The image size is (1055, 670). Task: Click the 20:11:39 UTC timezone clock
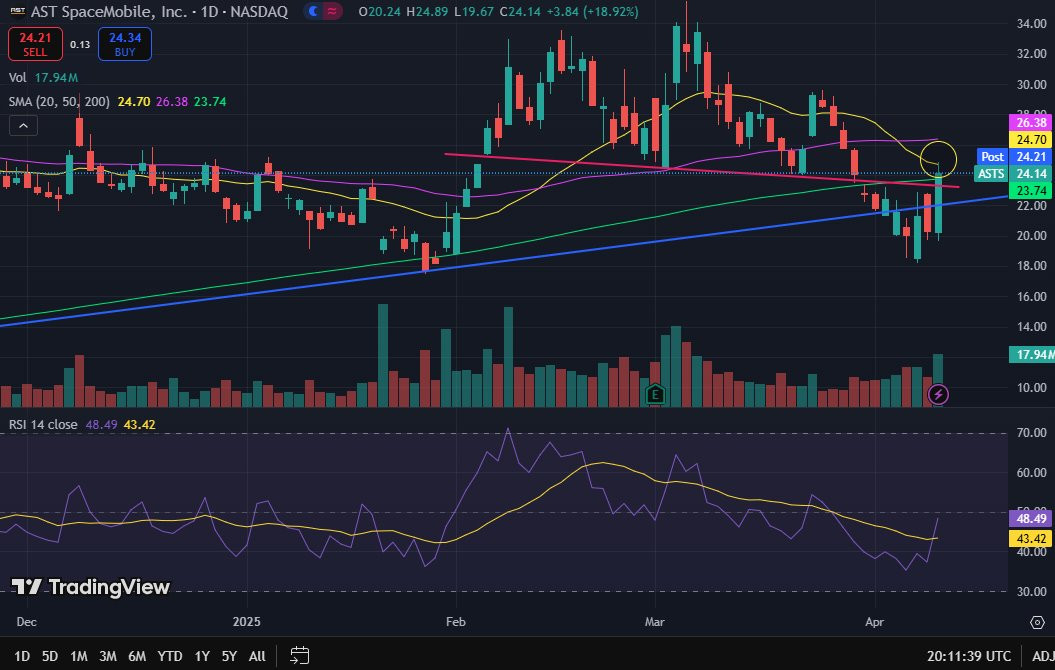coord(969,656)
